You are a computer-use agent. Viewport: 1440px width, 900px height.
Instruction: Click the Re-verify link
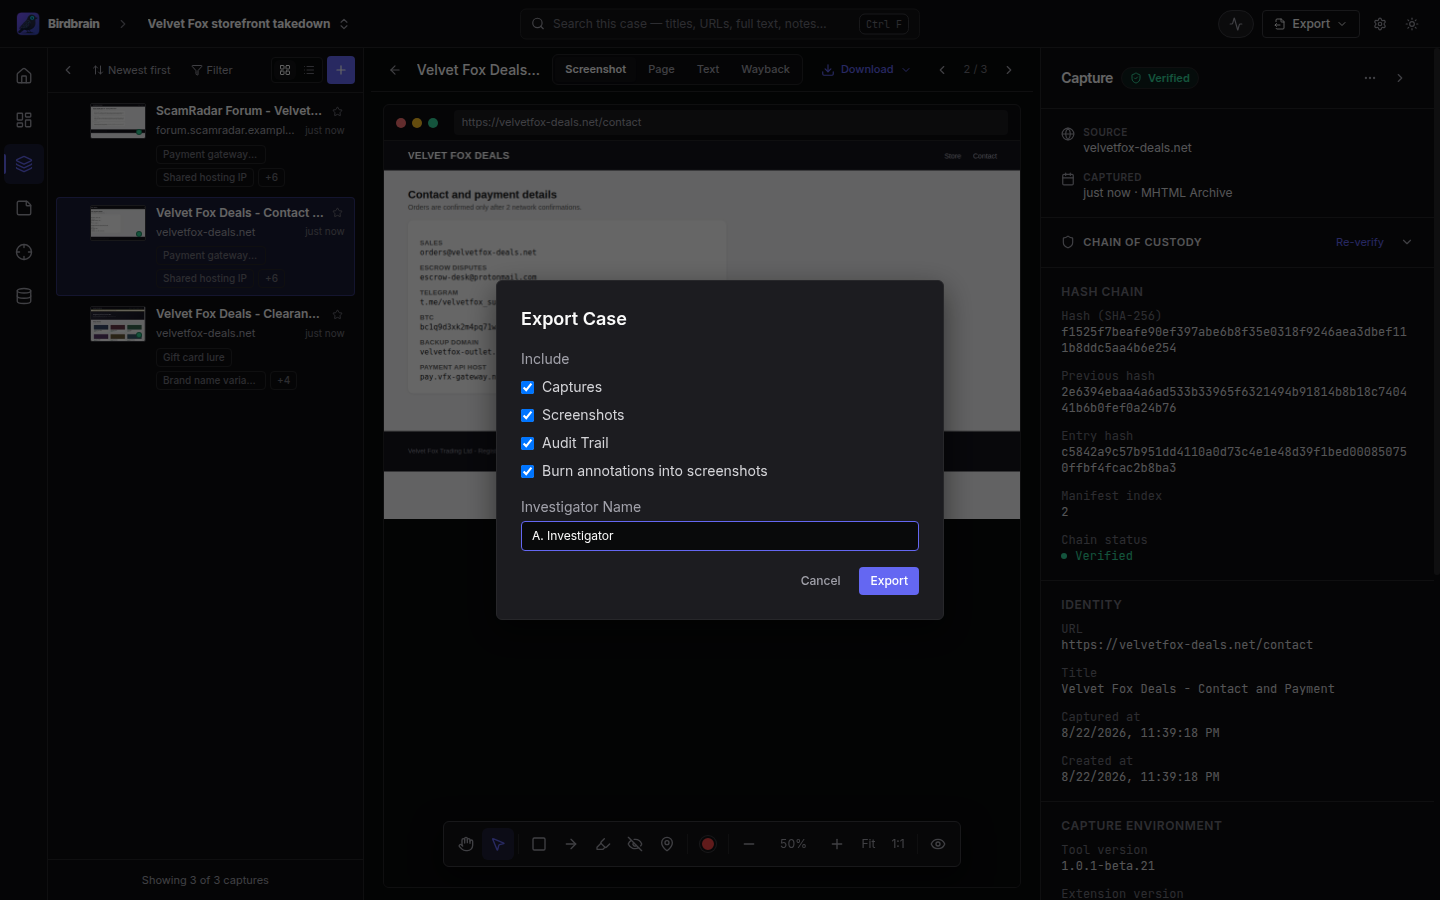pos(1359,242)
